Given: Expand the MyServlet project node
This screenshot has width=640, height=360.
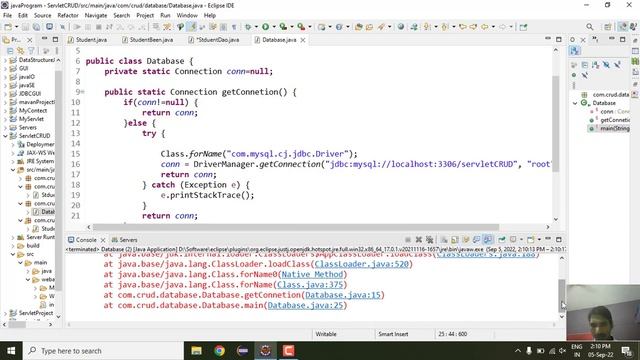Looking at the screenshot, I should click(5, 119).
